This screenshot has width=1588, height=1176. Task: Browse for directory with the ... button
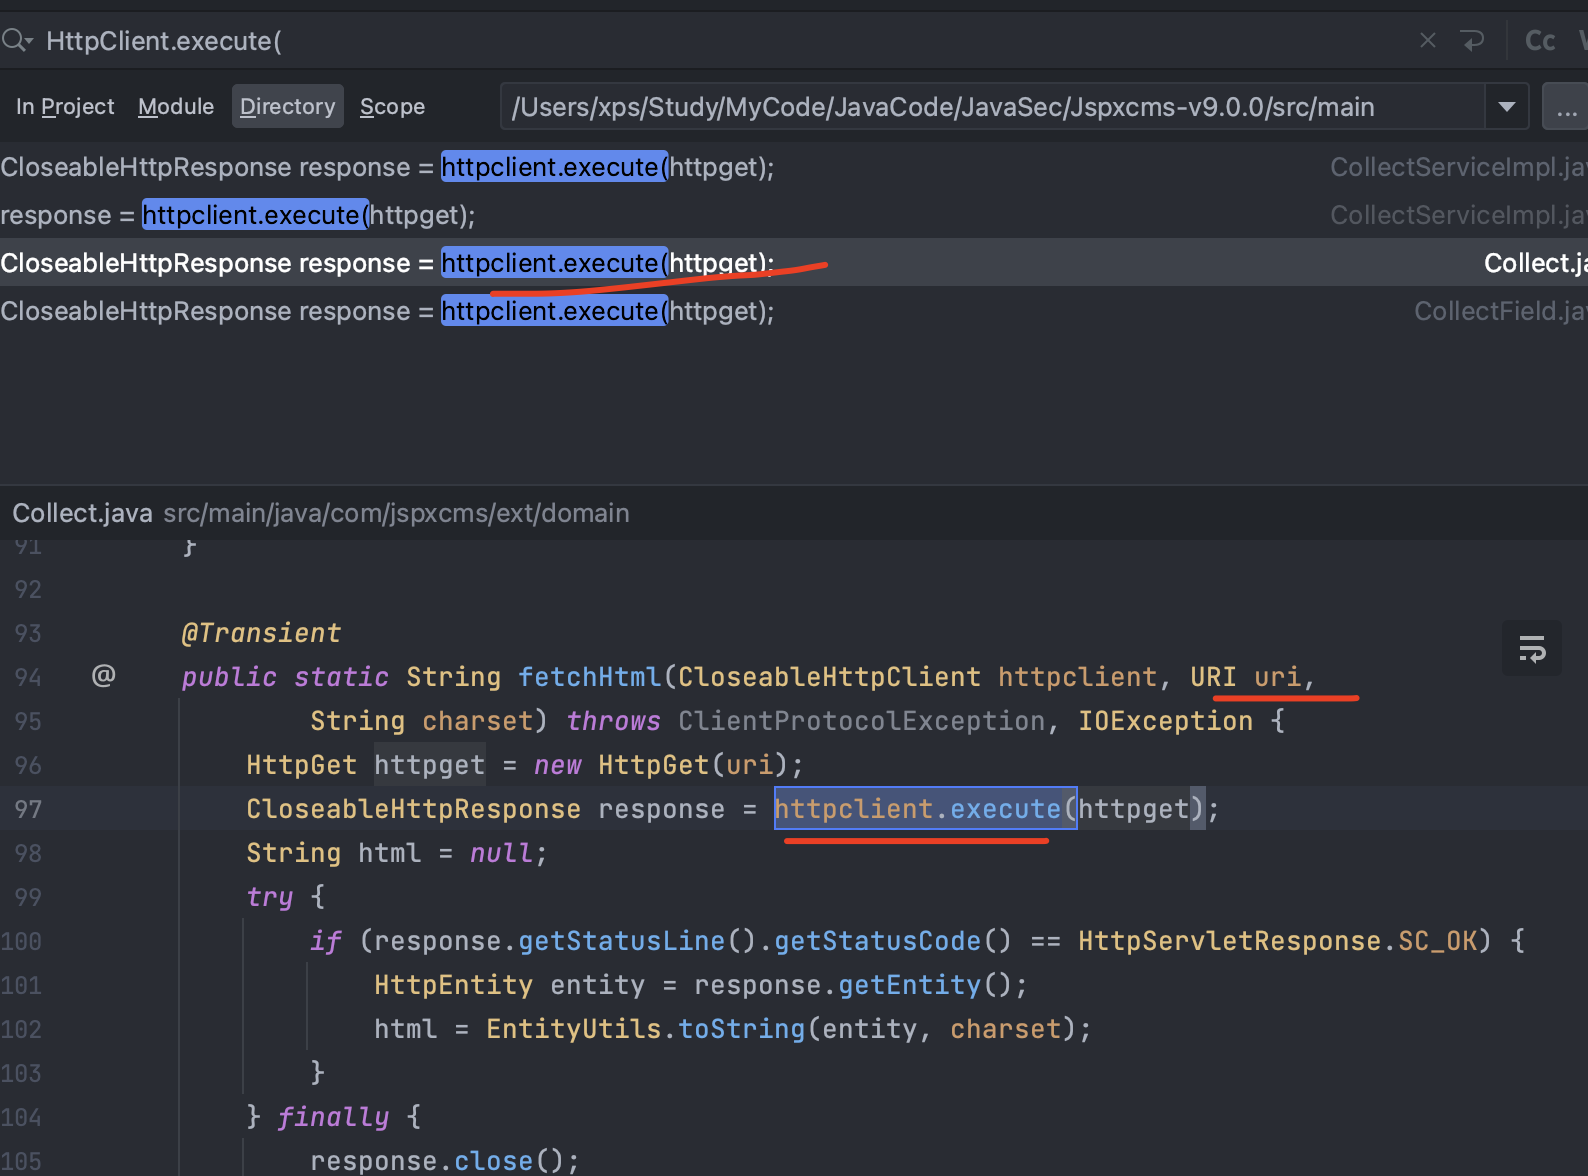1565,107
